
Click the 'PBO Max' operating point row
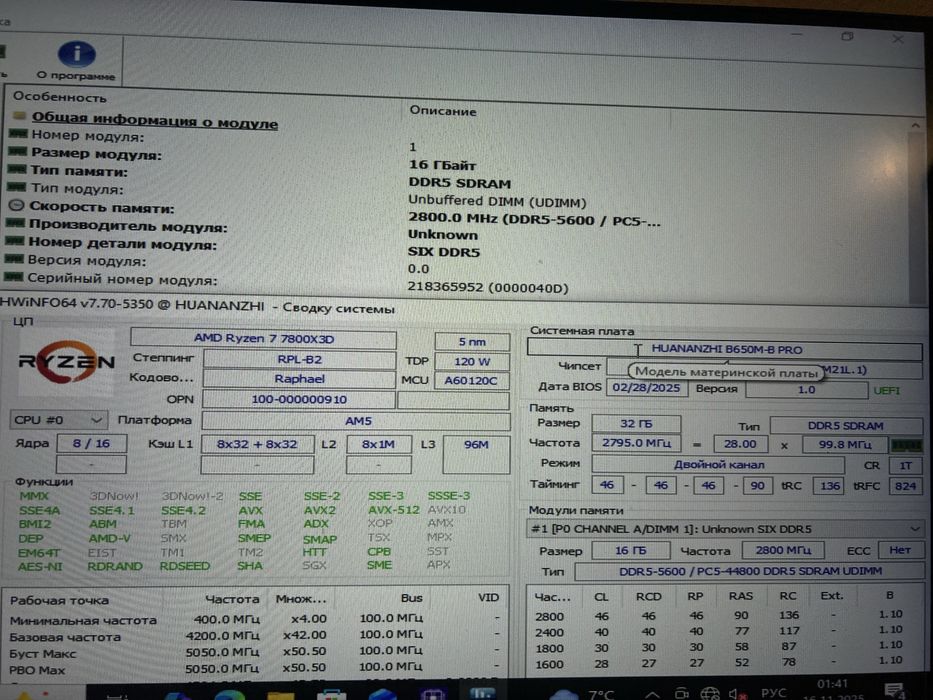254,669
